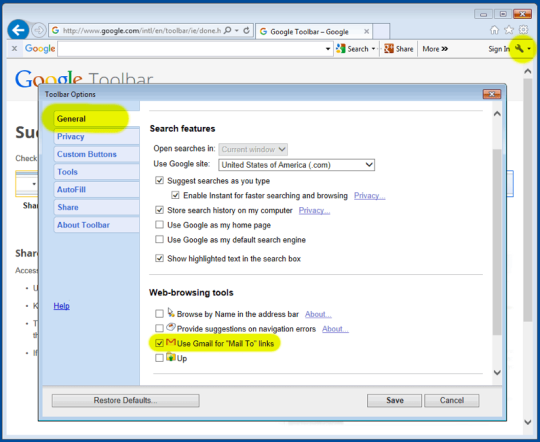This screenshot has width=540, height=442.
Task: Click the Browse by Name cursor icon
Action: coord(171,312)
